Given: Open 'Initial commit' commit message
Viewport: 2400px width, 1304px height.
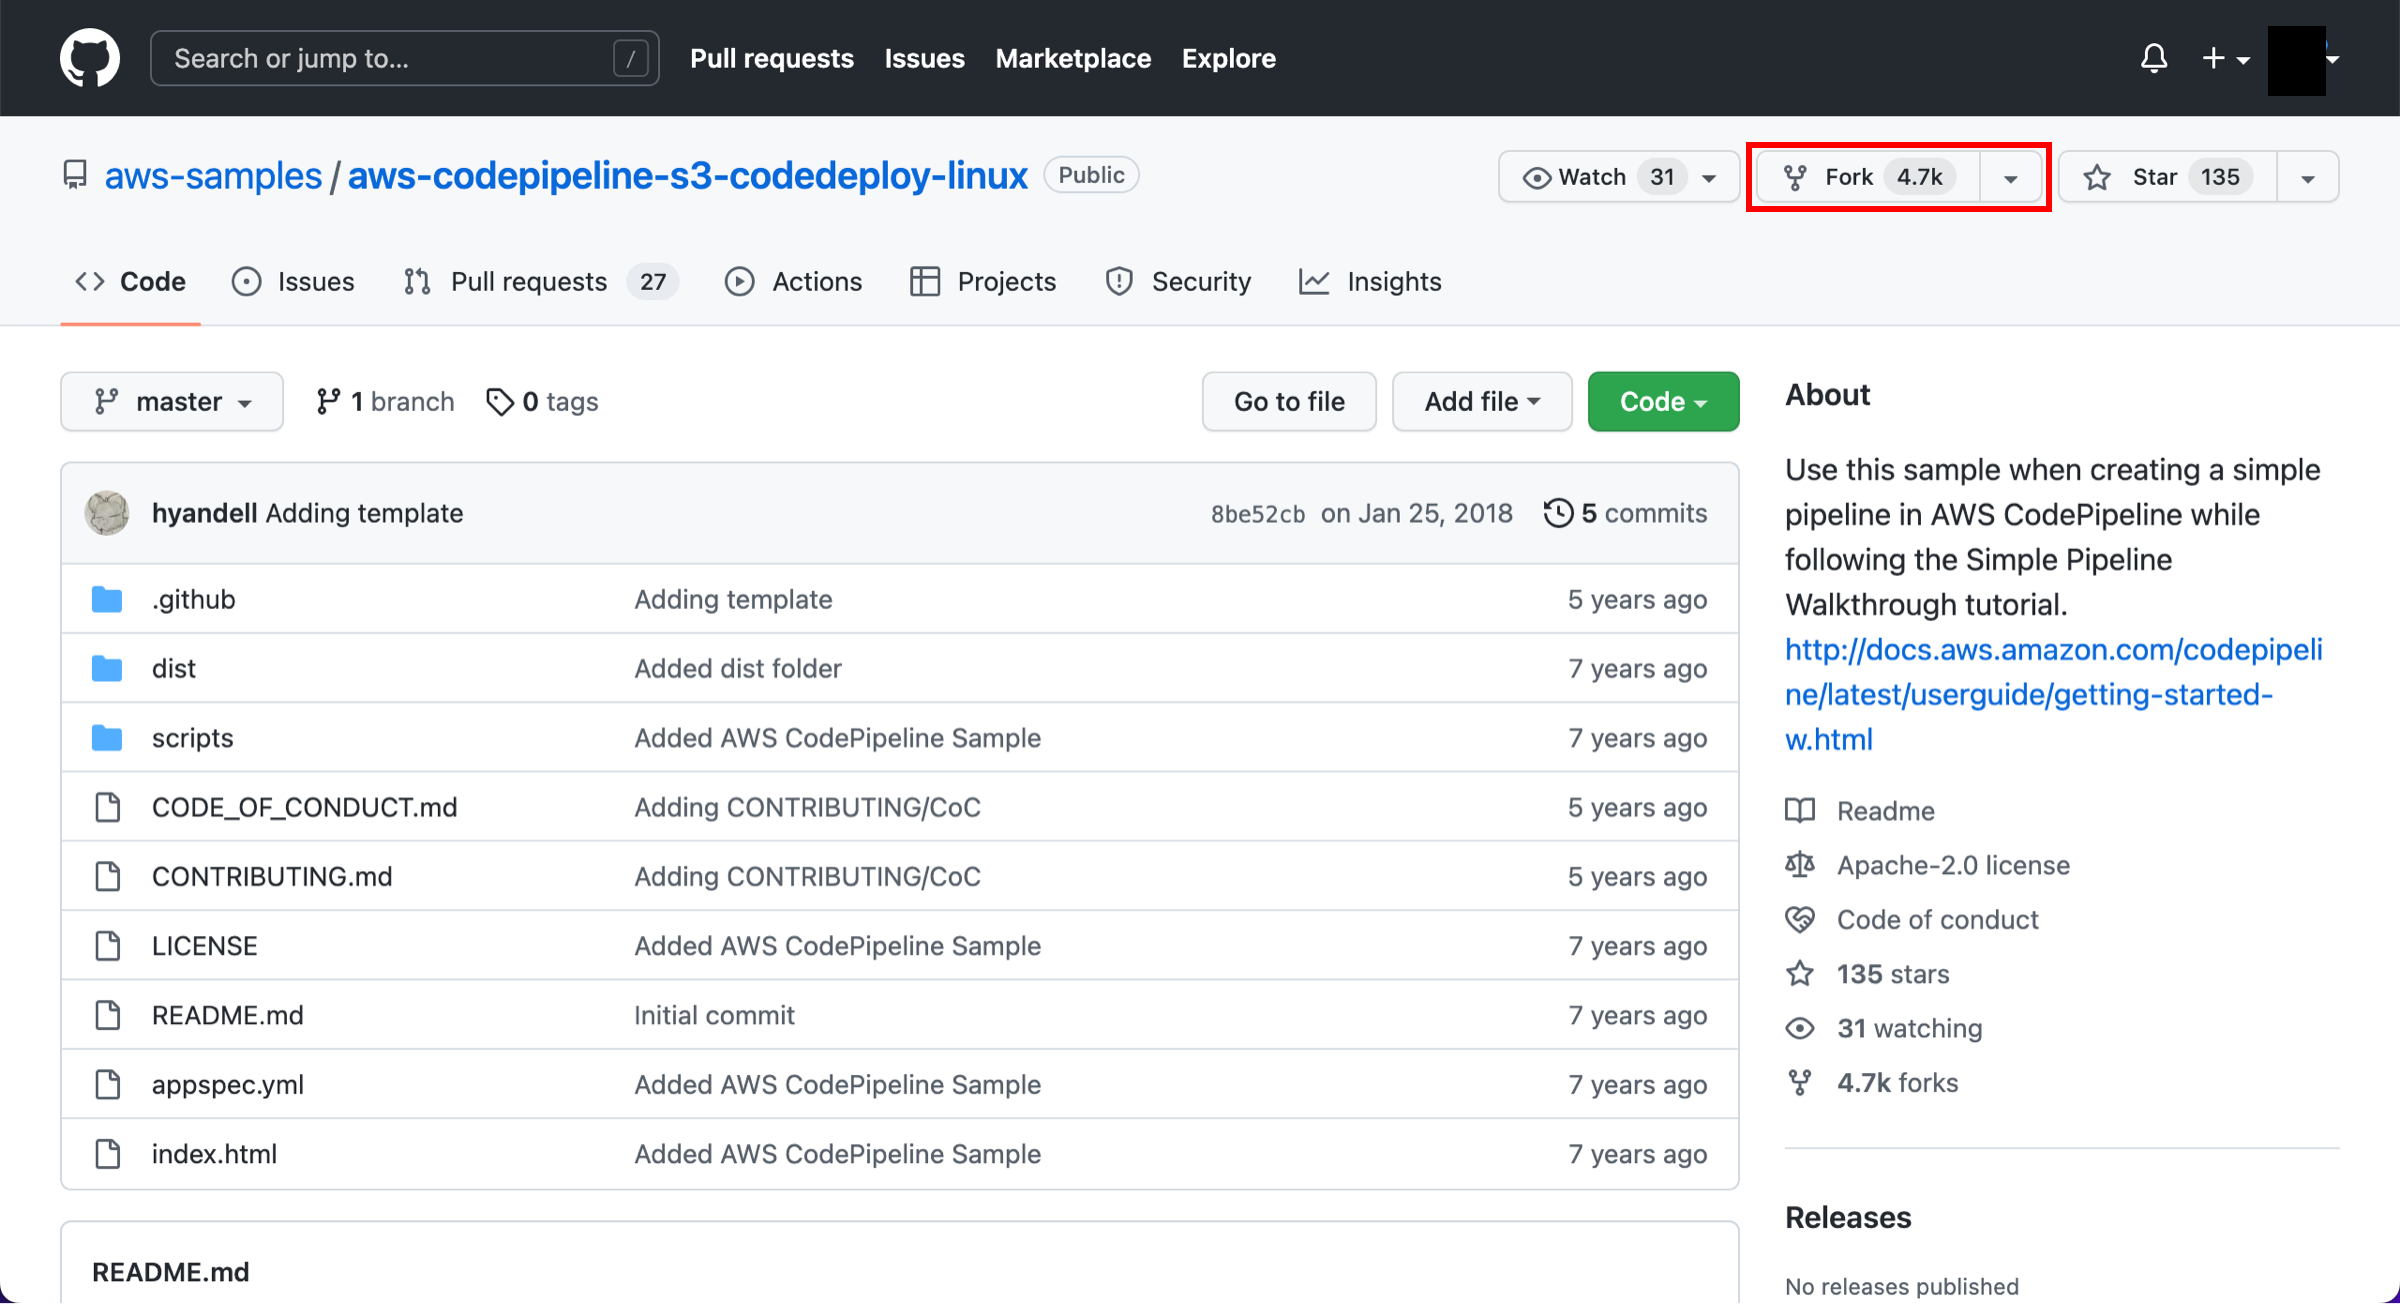Looking at the screenshot, I should (714, 1015).
